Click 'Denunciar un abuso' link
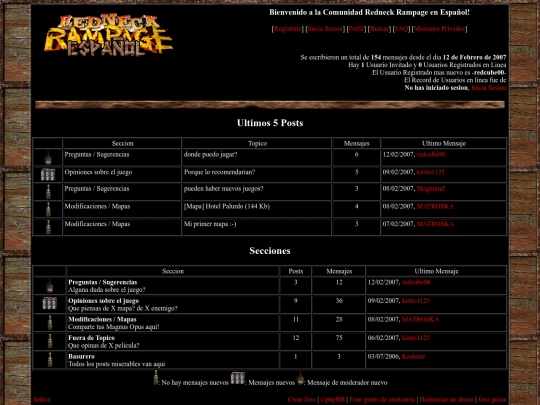Viewport: 540px width, 405px height. [446, 400]
